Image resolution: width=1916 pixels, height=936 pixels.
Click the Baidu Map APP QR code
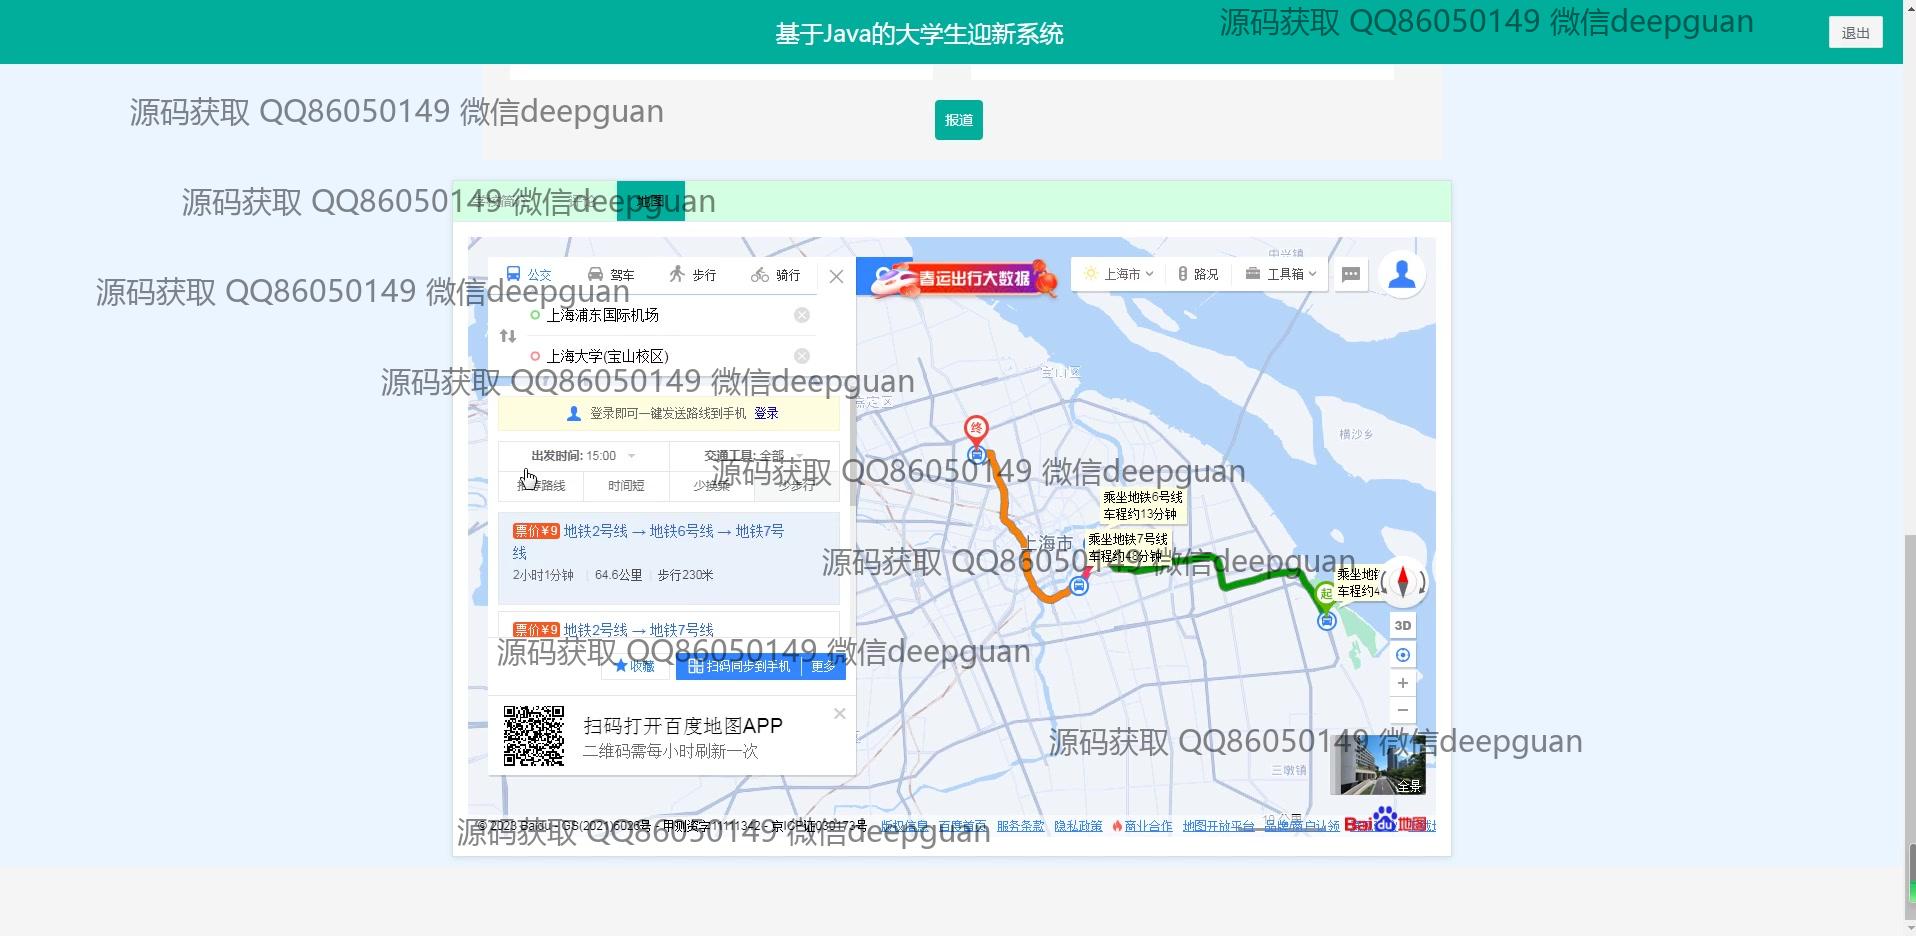tap(534, 736)
